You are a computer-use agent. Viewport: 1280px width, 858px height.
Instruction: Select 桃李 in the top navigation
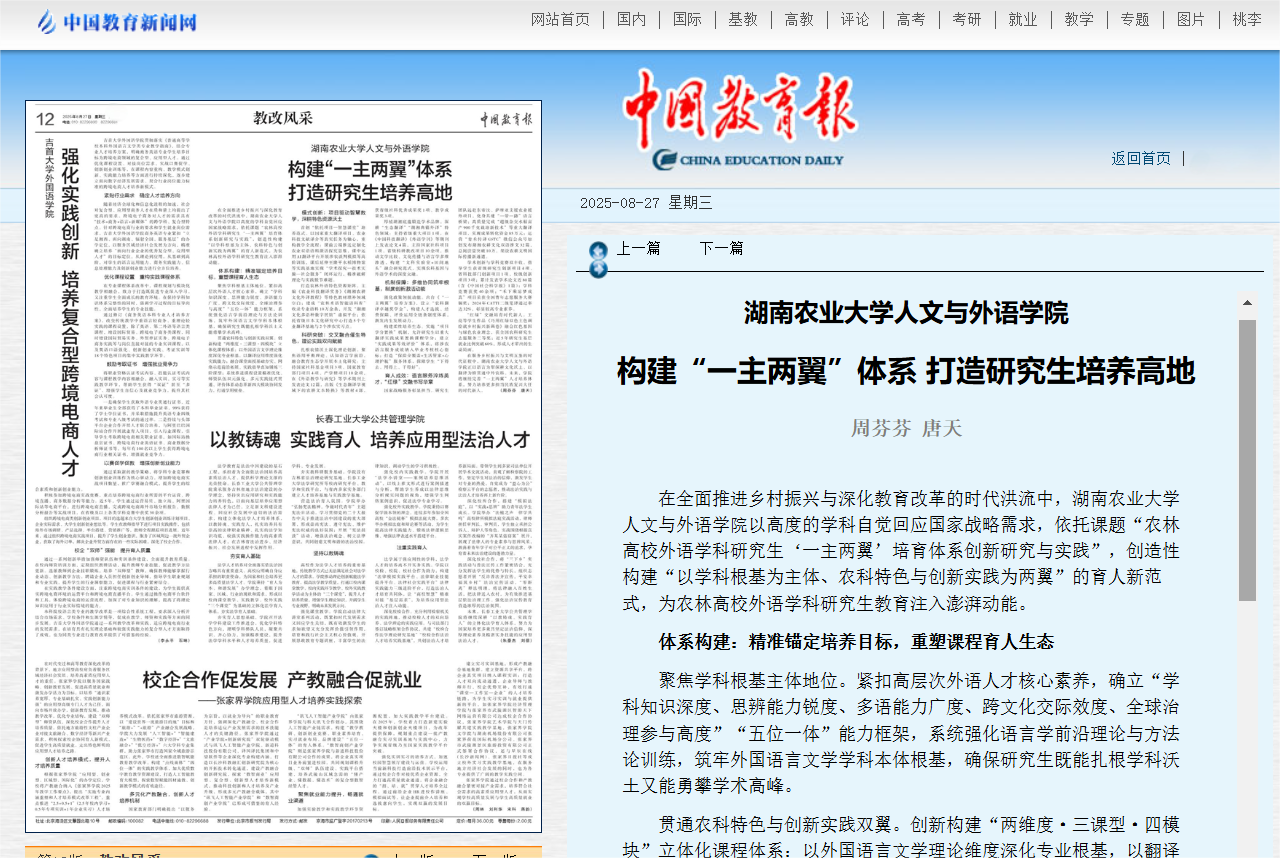[x=1246, y=20]
